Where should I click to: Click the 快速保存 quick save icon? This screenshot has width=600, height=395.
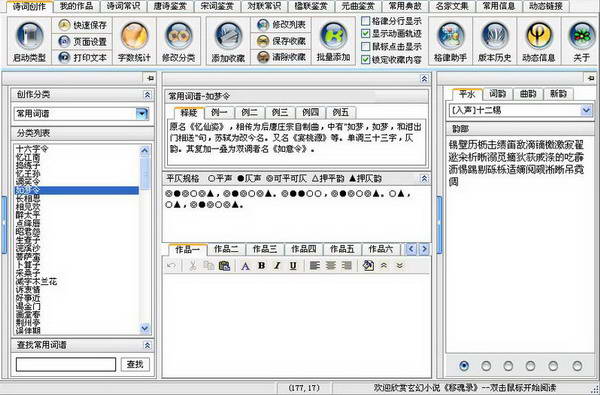[x=64, y=25]
